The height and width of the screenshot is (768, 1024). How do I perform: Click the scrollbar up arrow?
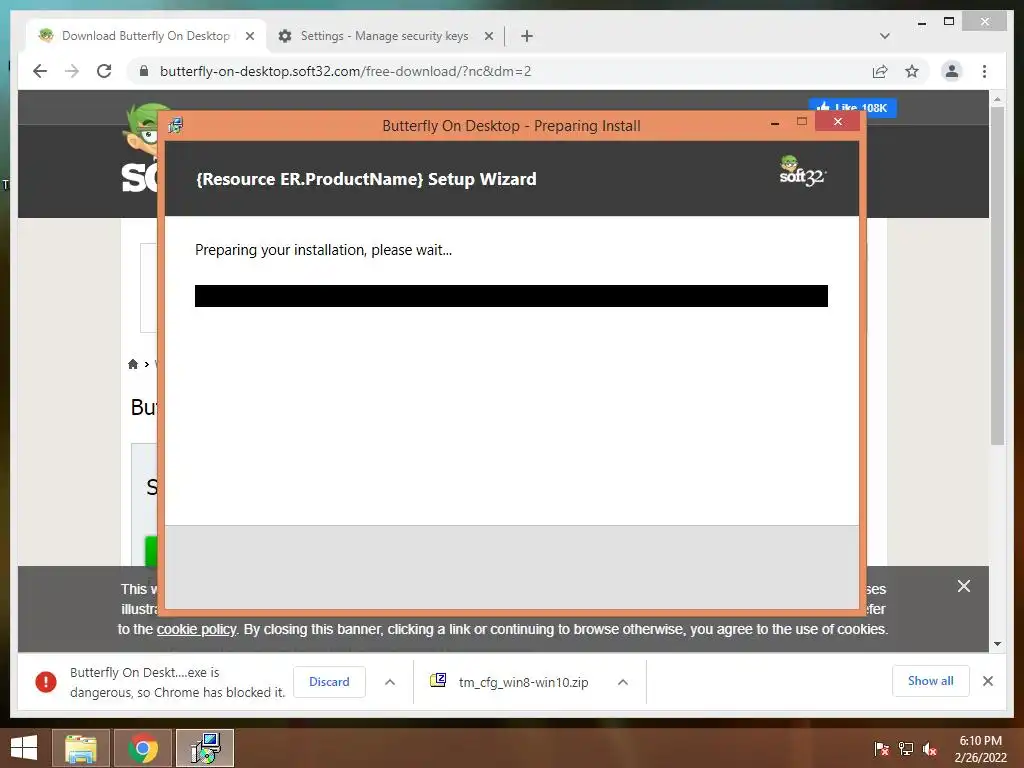pos(997,99)
